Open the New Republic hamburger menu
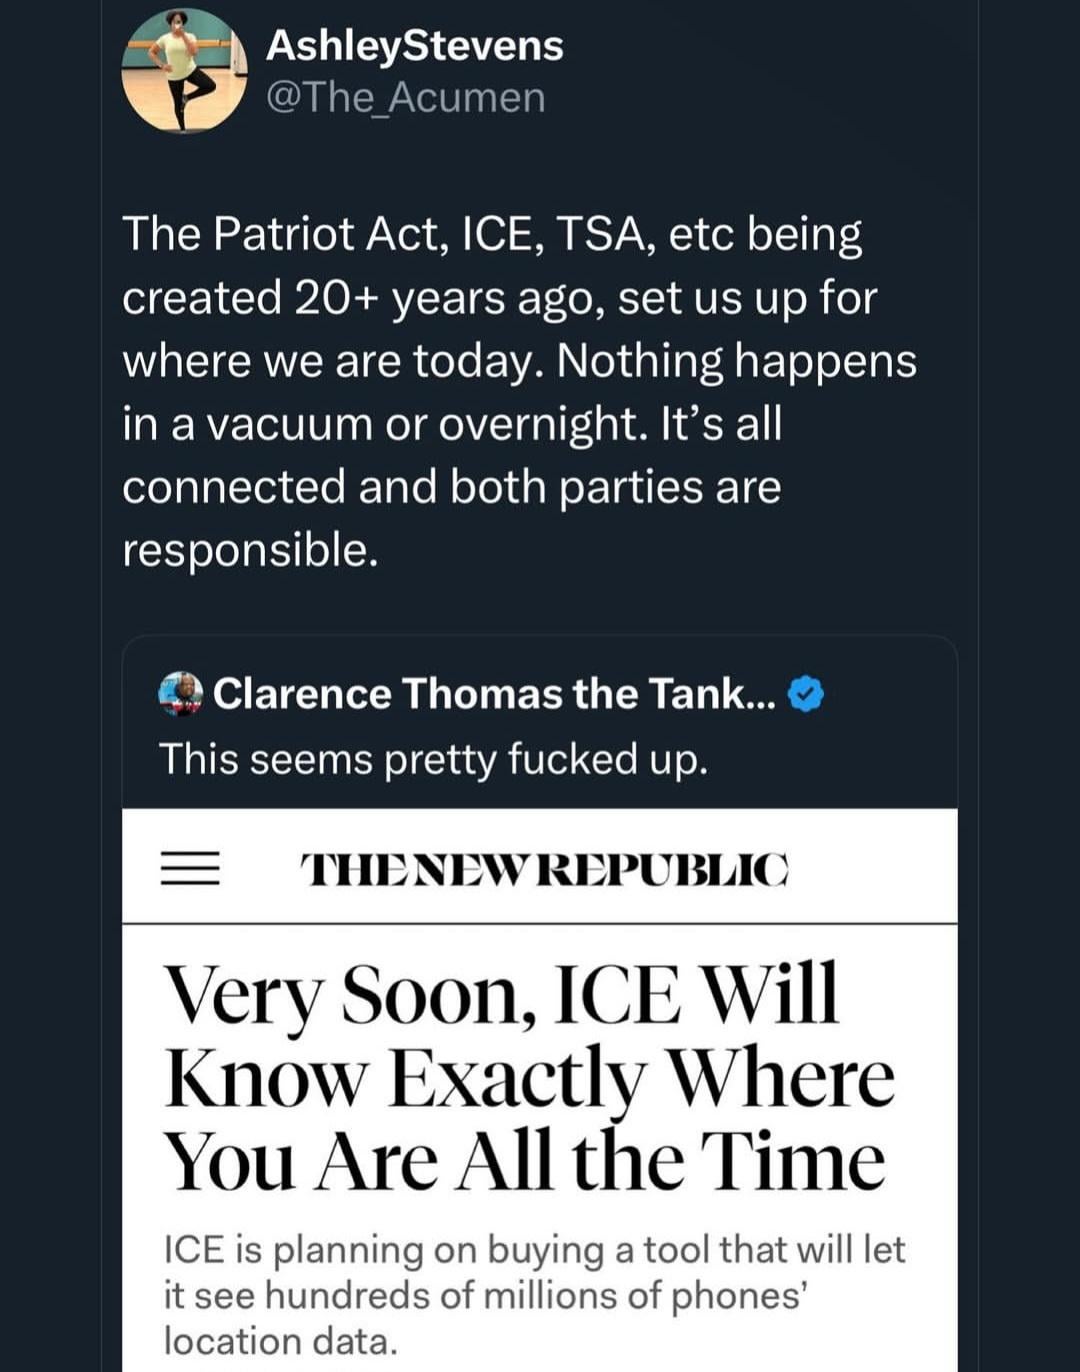Image resolution: width=1080 pixels, height=1372 pixels. (191, 868)
